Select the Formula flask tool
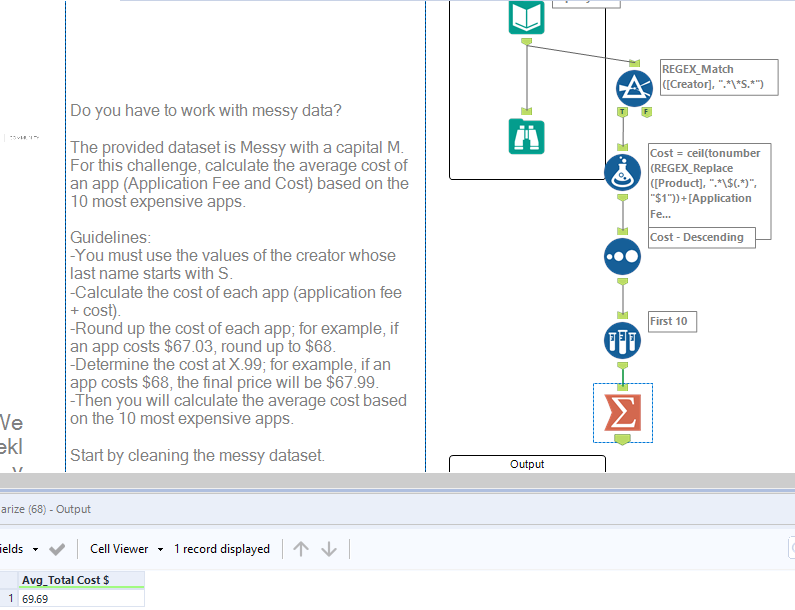The width and height of the screenshot is (795, 610). tap(623, 173)
